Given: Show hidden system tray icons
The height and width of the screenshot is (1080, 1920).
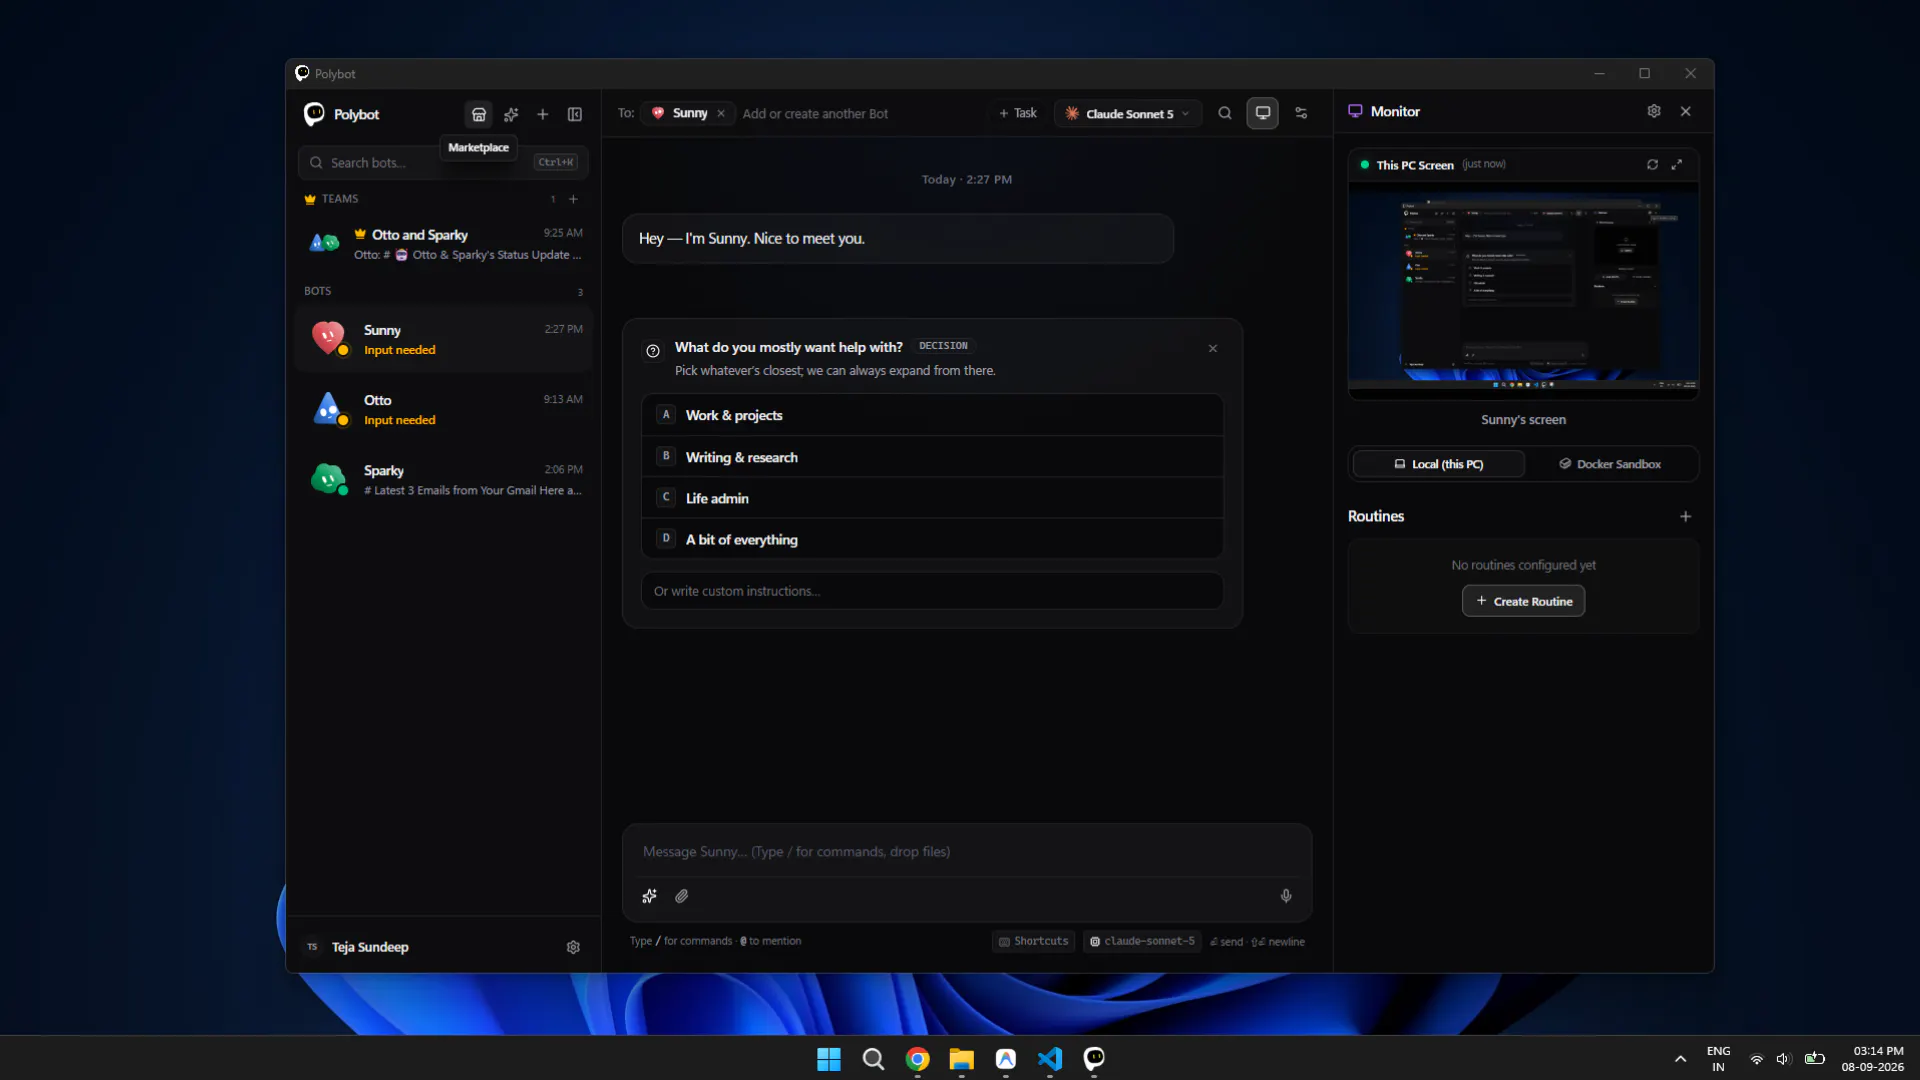Looking at the screenshot, I should [x=1680, y=1059].
